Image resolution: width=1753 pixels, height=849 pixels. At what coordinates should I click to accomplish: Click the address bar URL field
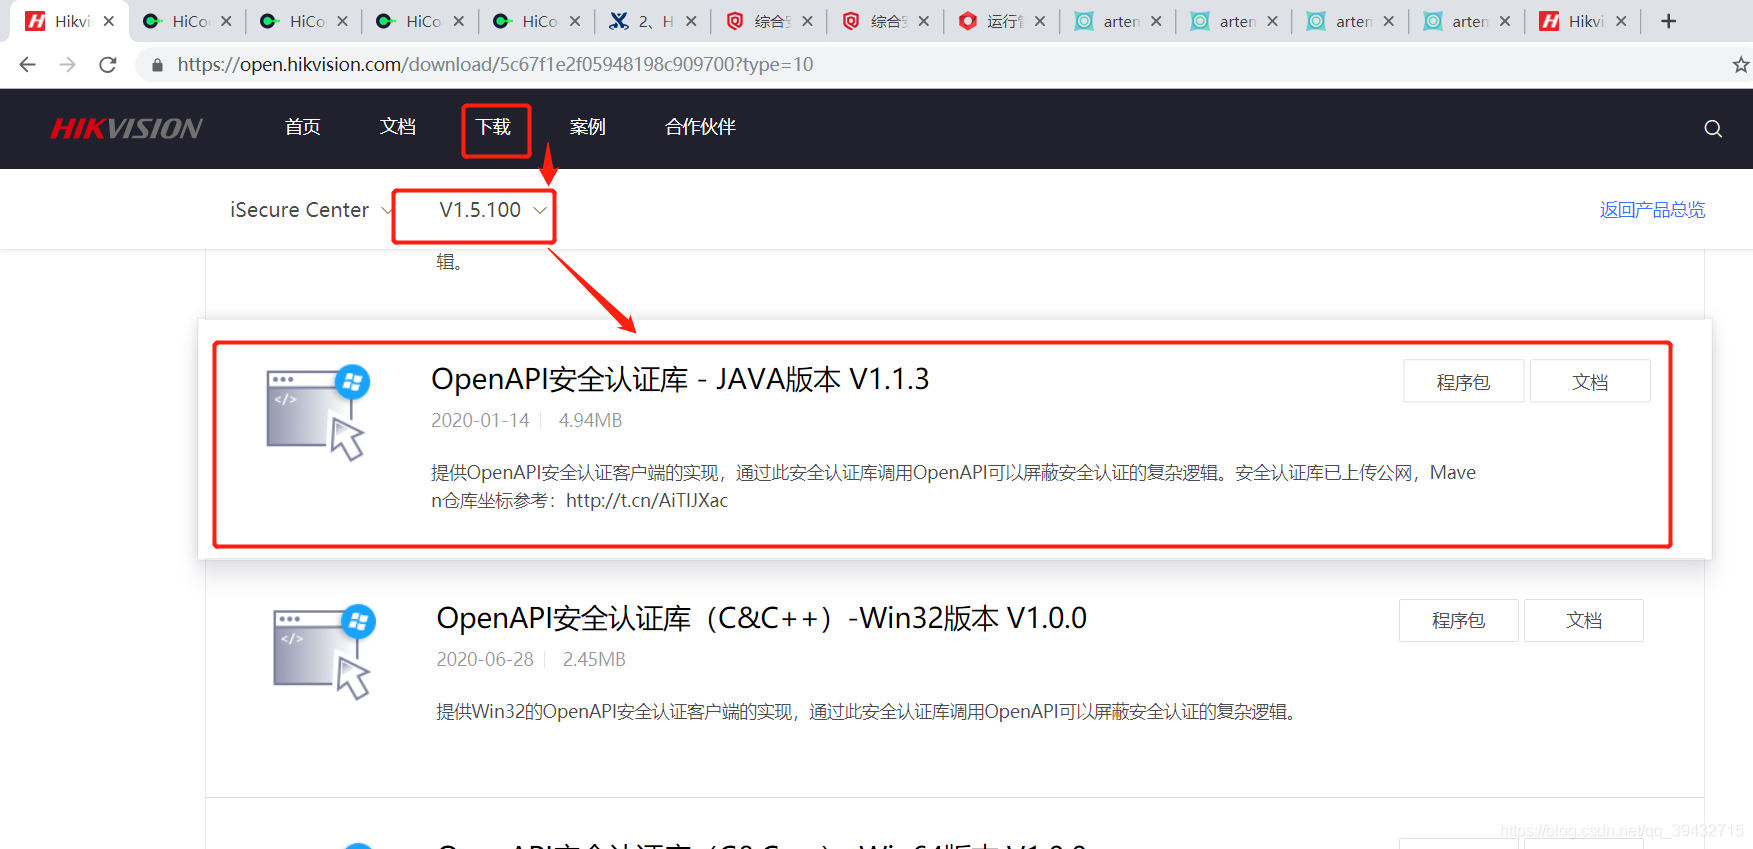coord(930,65)
